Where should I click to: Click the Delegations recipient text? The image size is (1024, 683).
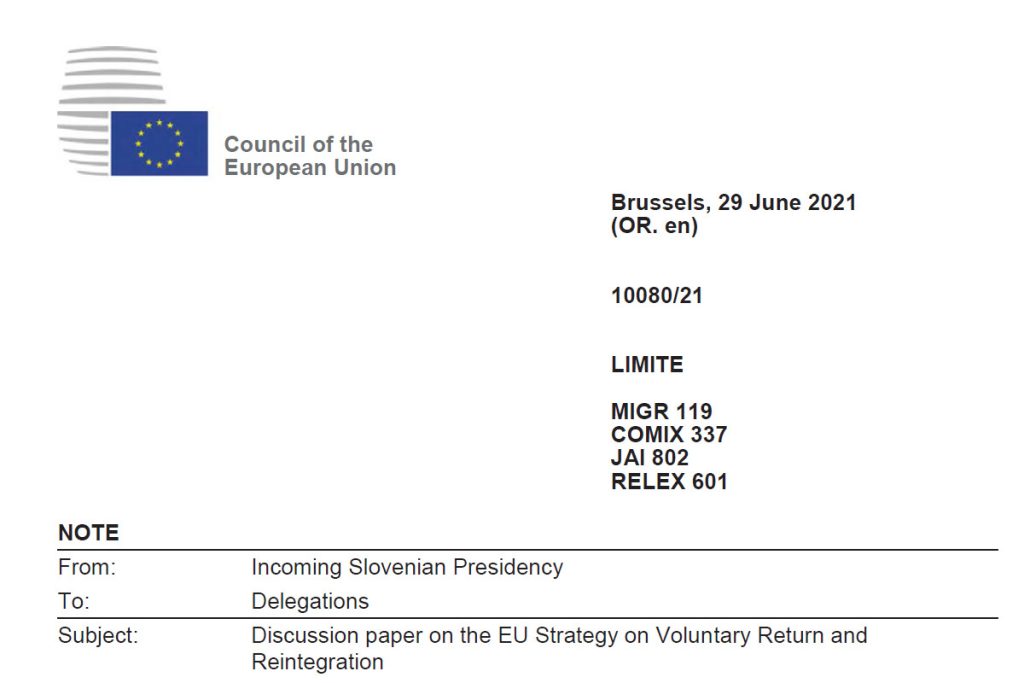point(310,601)
